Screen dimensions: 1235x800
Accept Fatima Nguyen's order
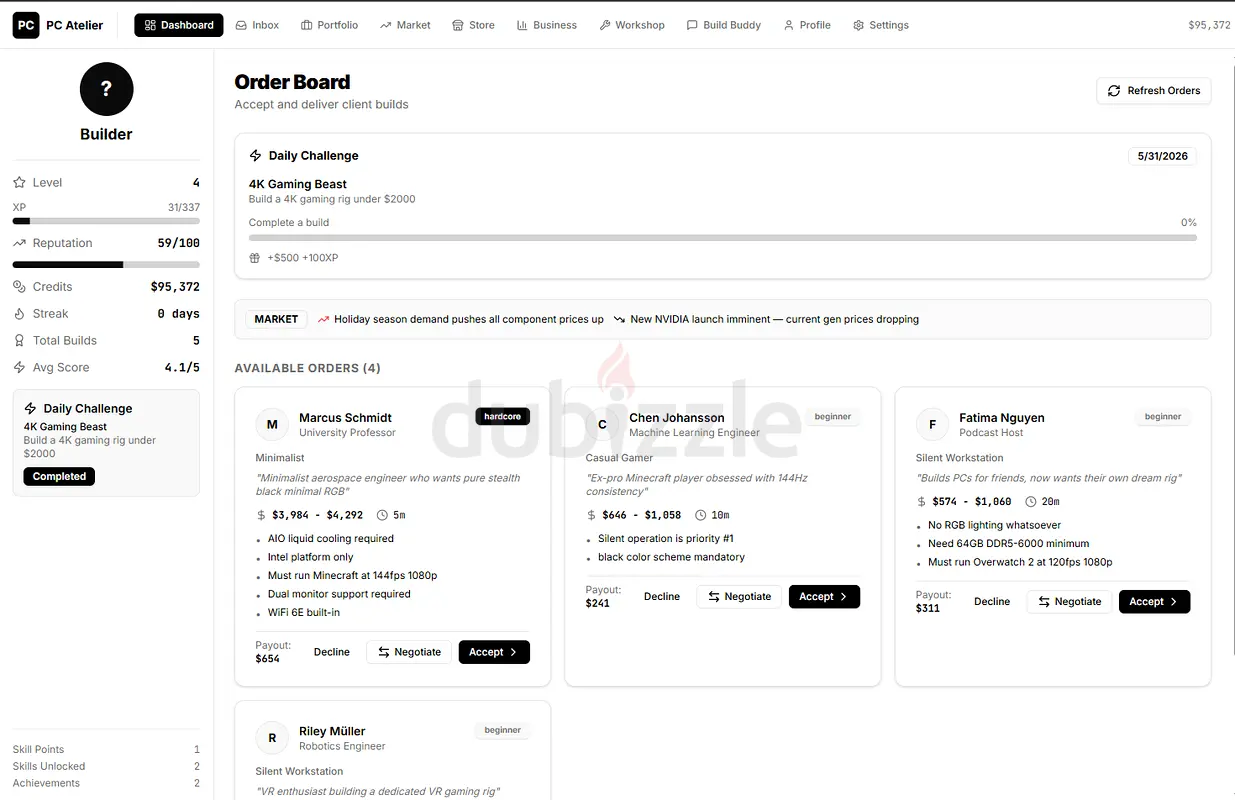pyautogui.click(x=1154, y=602)
